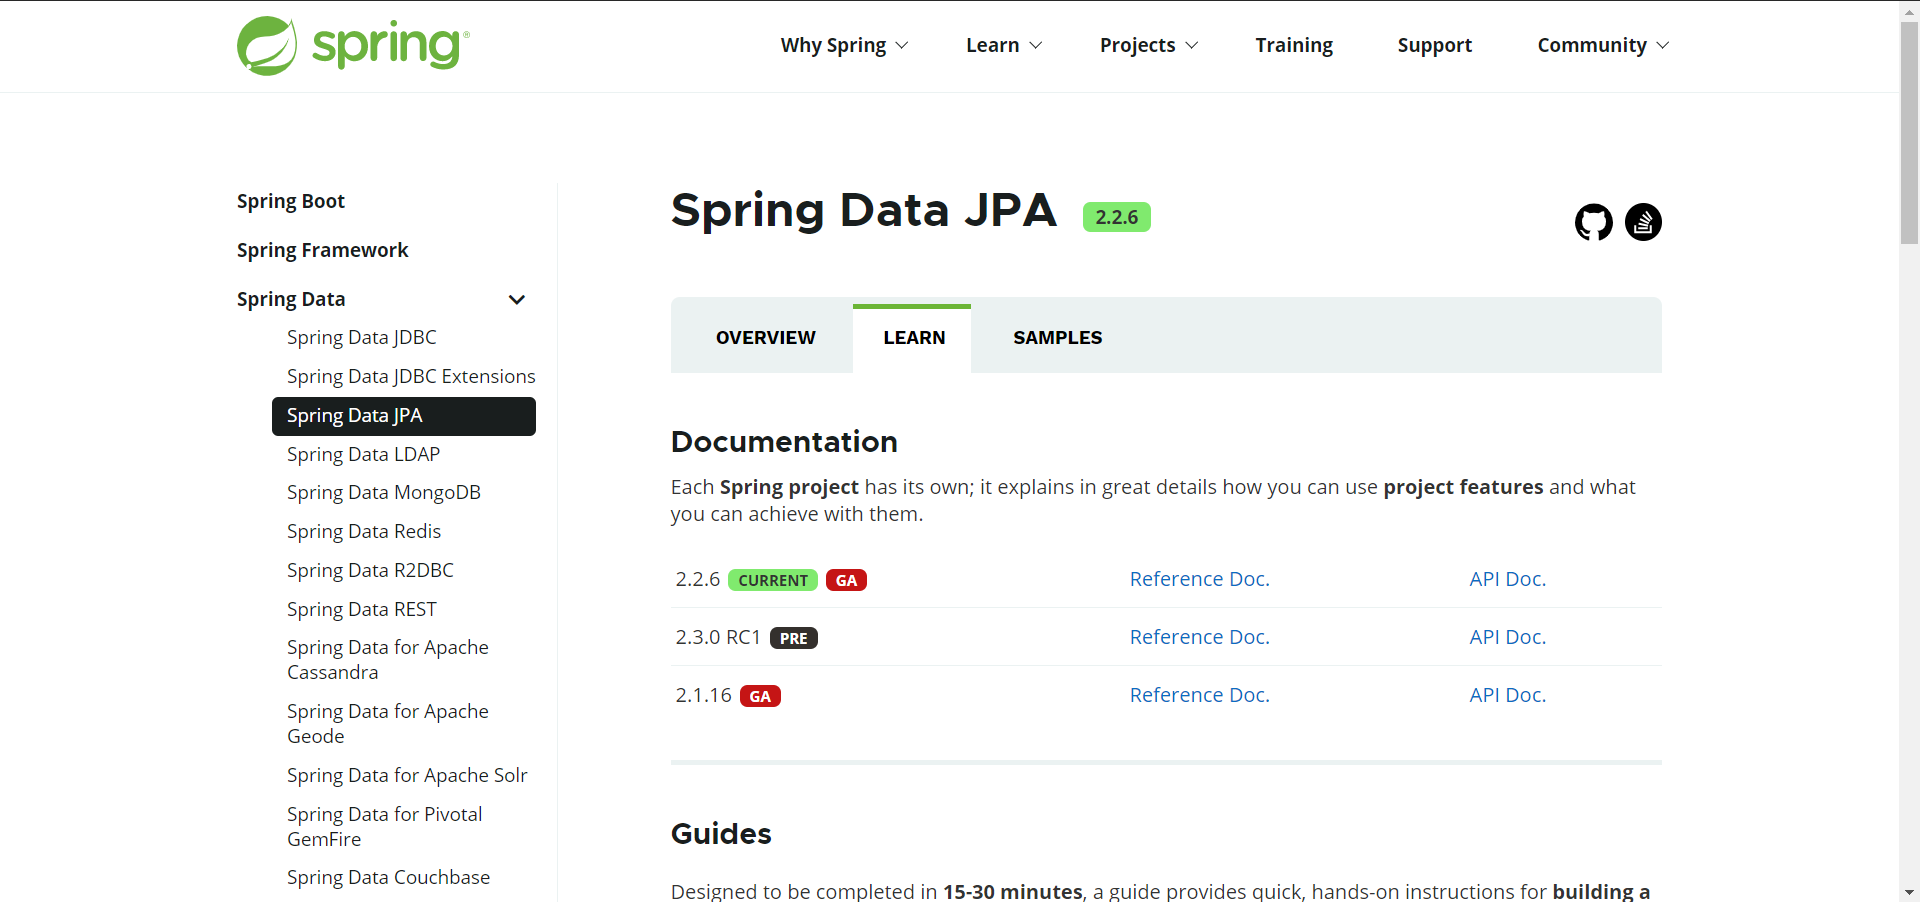The height and width of the screenshot is (902, 1920).
Task: Open API Doc. for version 2.2.6
Action: [x=1508, y=579]
